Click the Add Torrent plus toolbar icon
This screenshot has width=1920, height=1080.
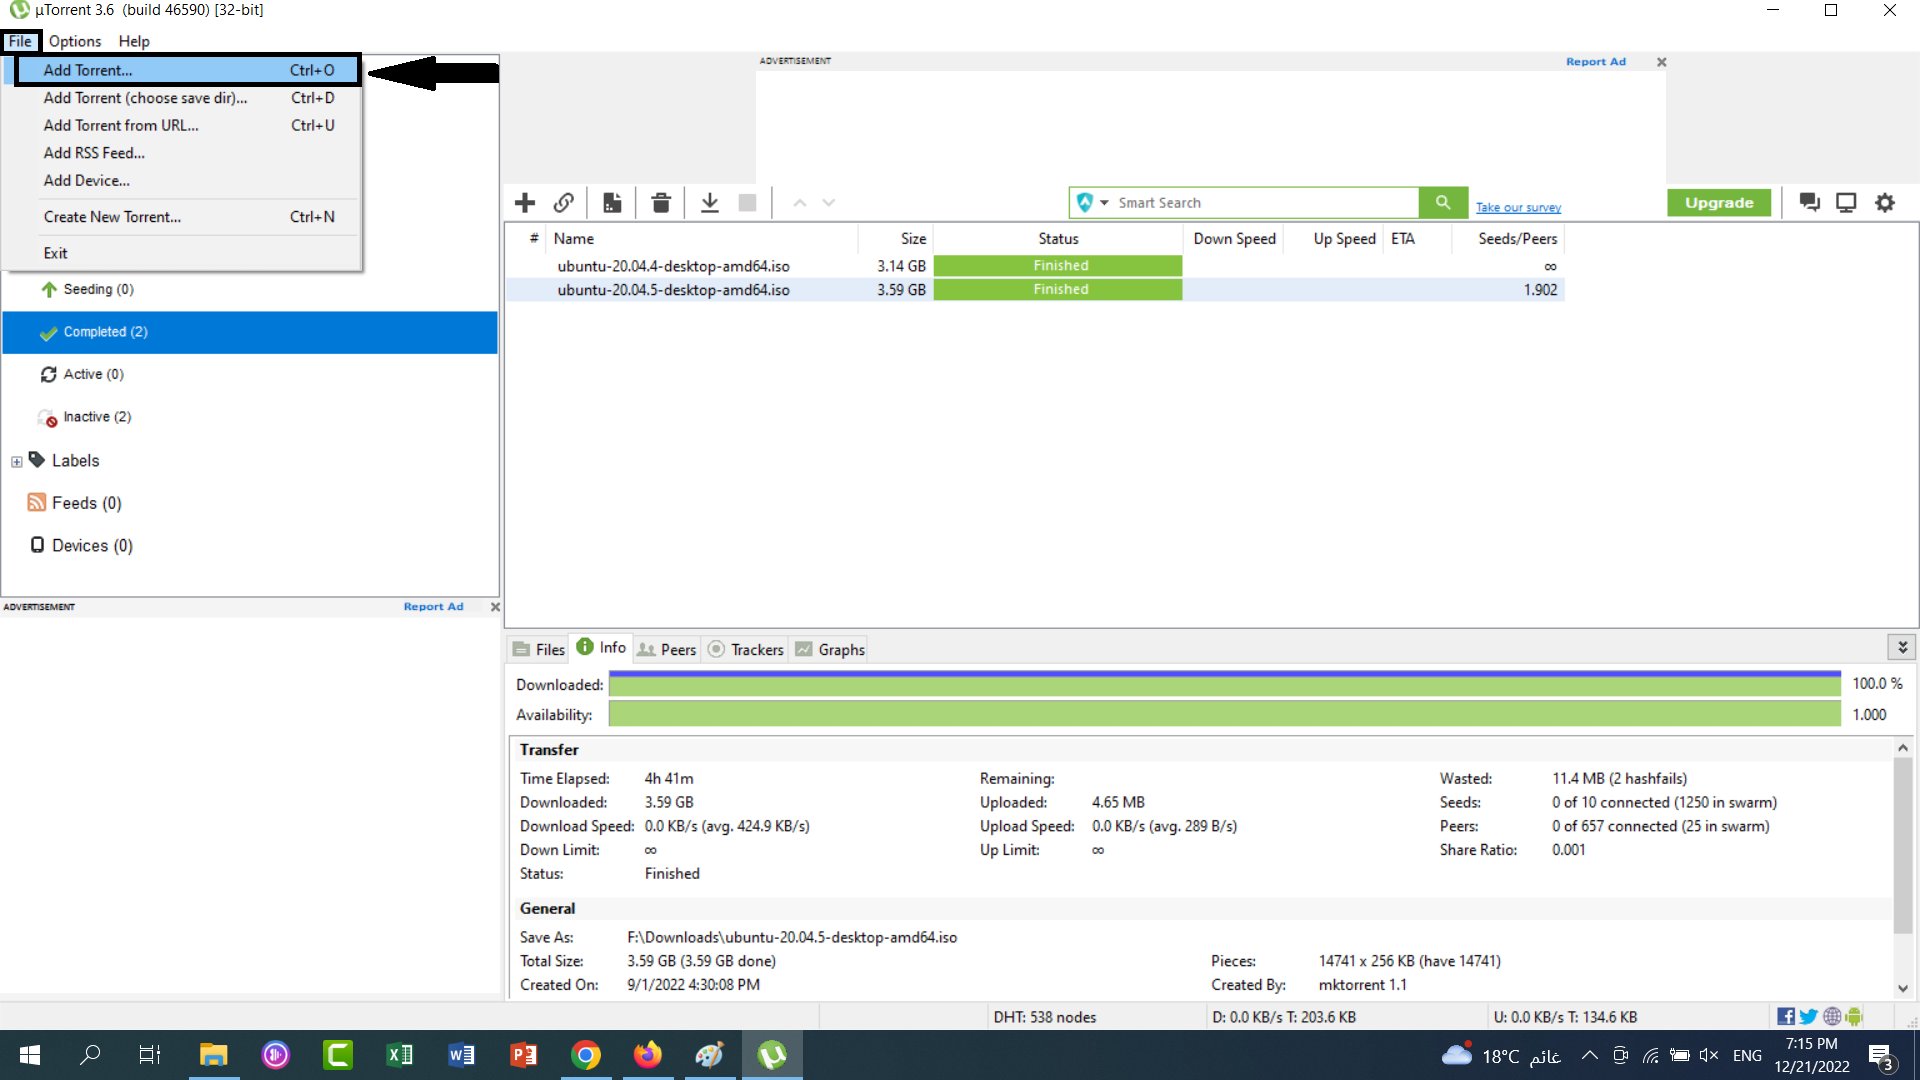525,203
